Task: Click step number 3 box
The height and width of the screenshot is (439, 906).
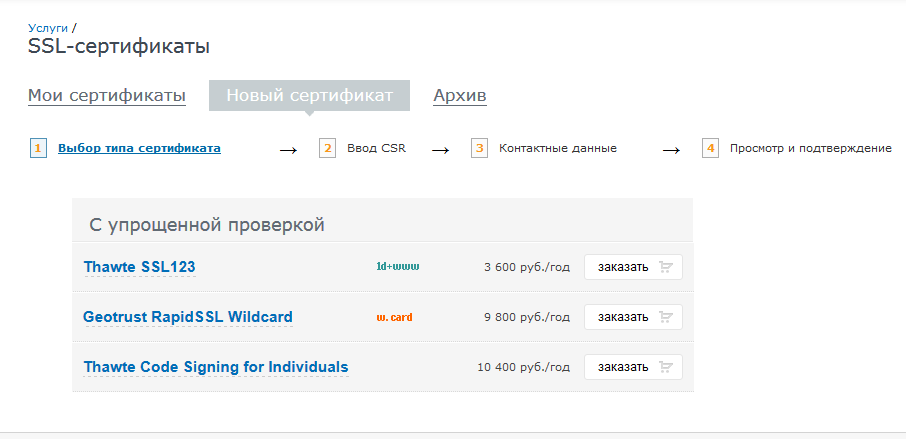Action: pos(480,148)
